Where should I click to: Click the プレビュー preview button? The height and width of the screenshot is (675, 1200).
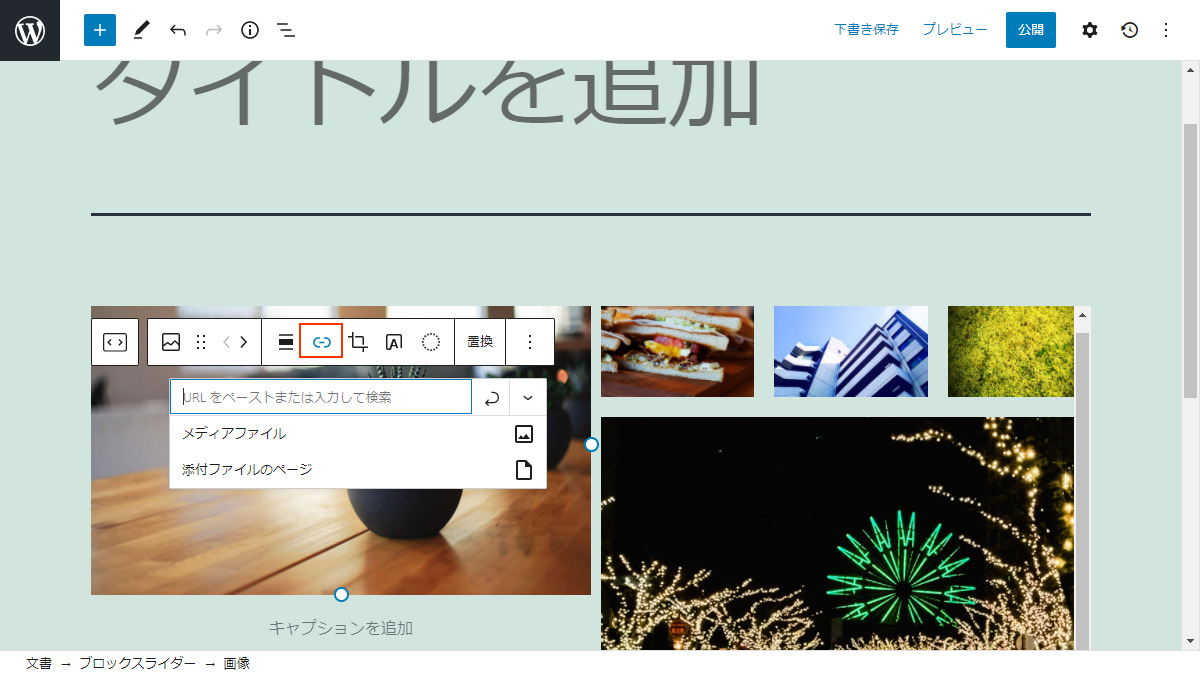[x=955, y=30]
